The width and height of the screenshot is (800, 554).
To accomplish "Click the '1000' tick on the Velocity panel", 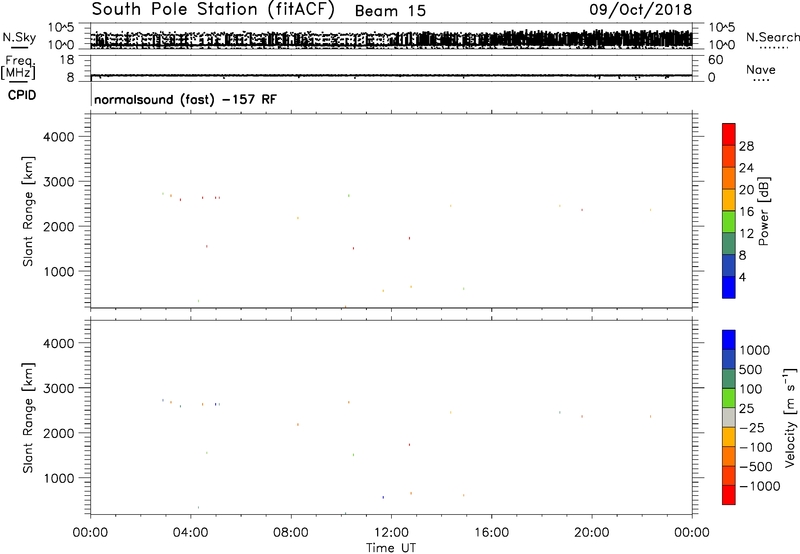I will coord(59,478).
